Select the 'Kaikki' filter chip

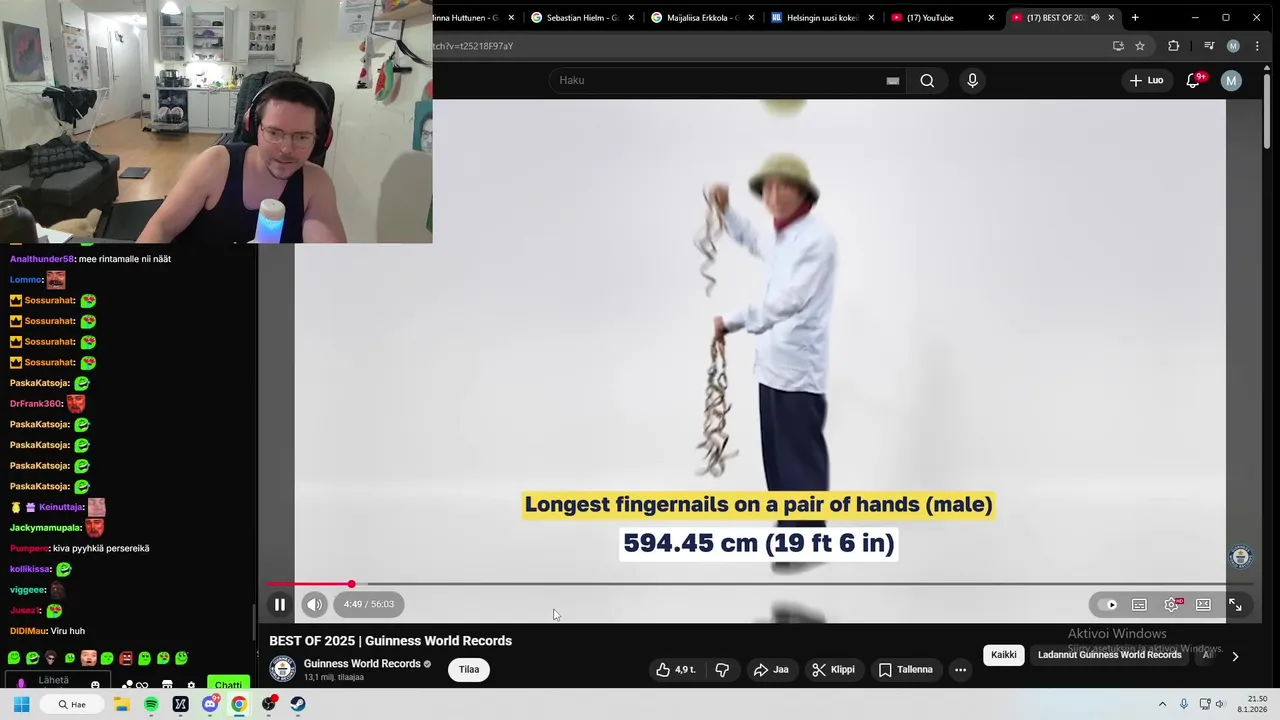[x=1004, y=655]
